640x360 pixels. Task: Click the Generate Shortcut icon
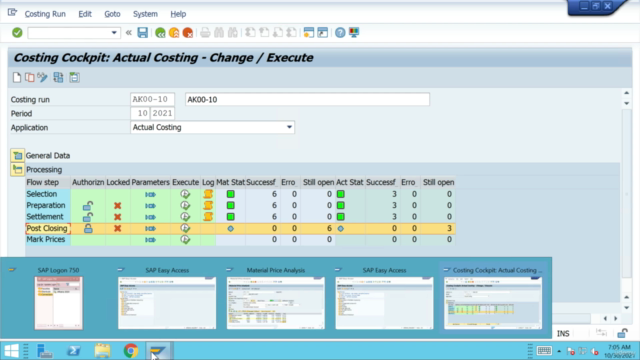322,33
